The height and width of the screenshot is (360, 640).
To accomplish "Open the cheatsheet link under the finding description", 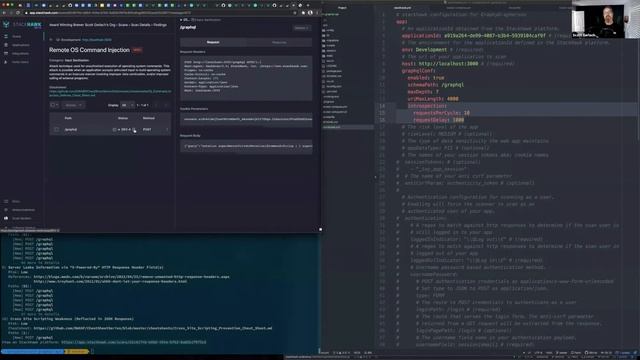I will (x=110, y=93).
